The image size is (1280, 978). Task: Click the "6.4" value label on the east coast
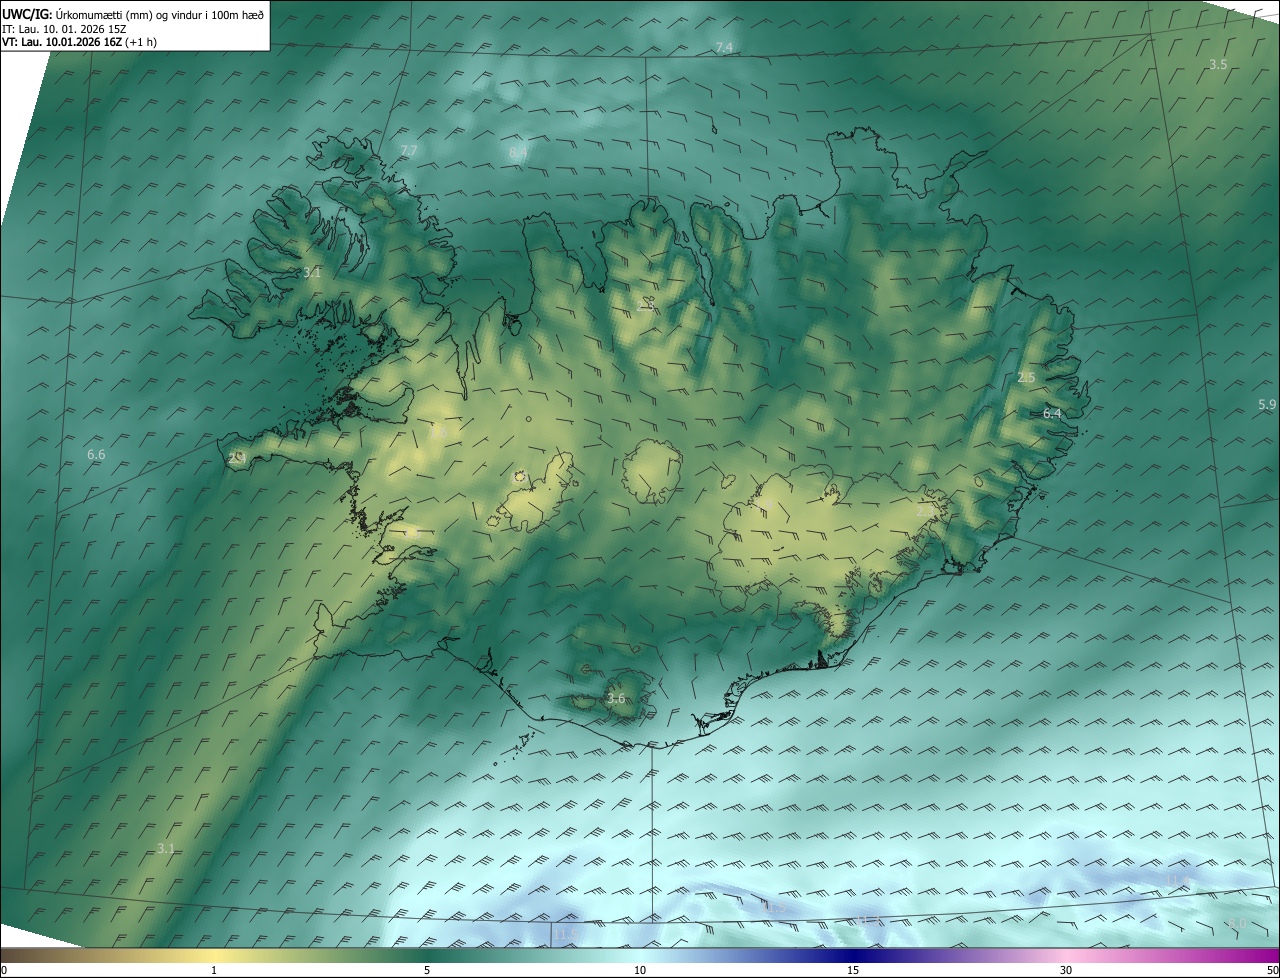point(1052,413)
